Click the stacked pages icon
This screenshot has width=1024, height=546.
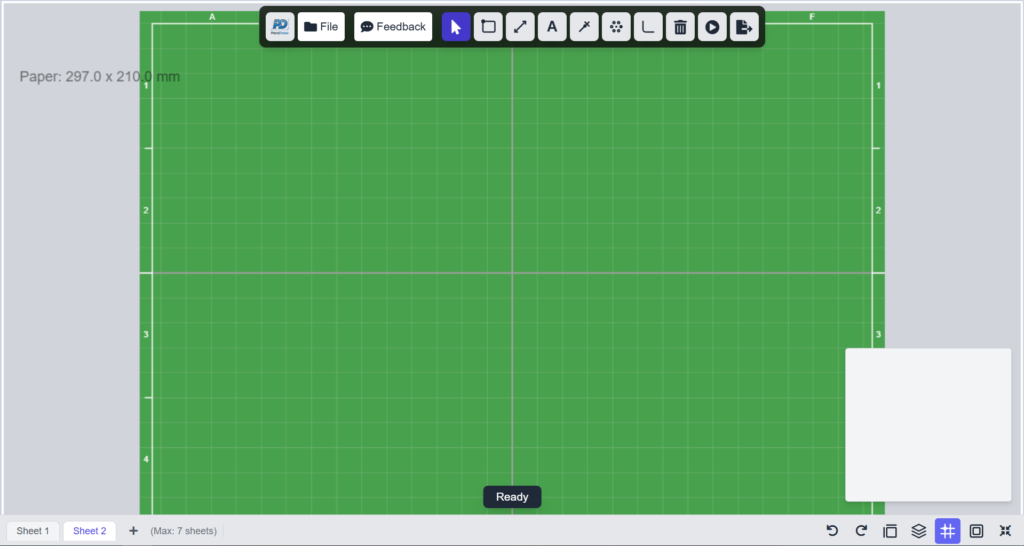[x=889, y=531]
